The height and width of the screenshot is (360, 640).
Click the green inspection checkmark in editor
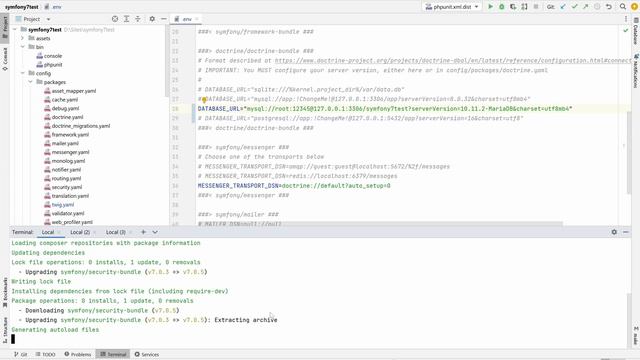[625, 31]
